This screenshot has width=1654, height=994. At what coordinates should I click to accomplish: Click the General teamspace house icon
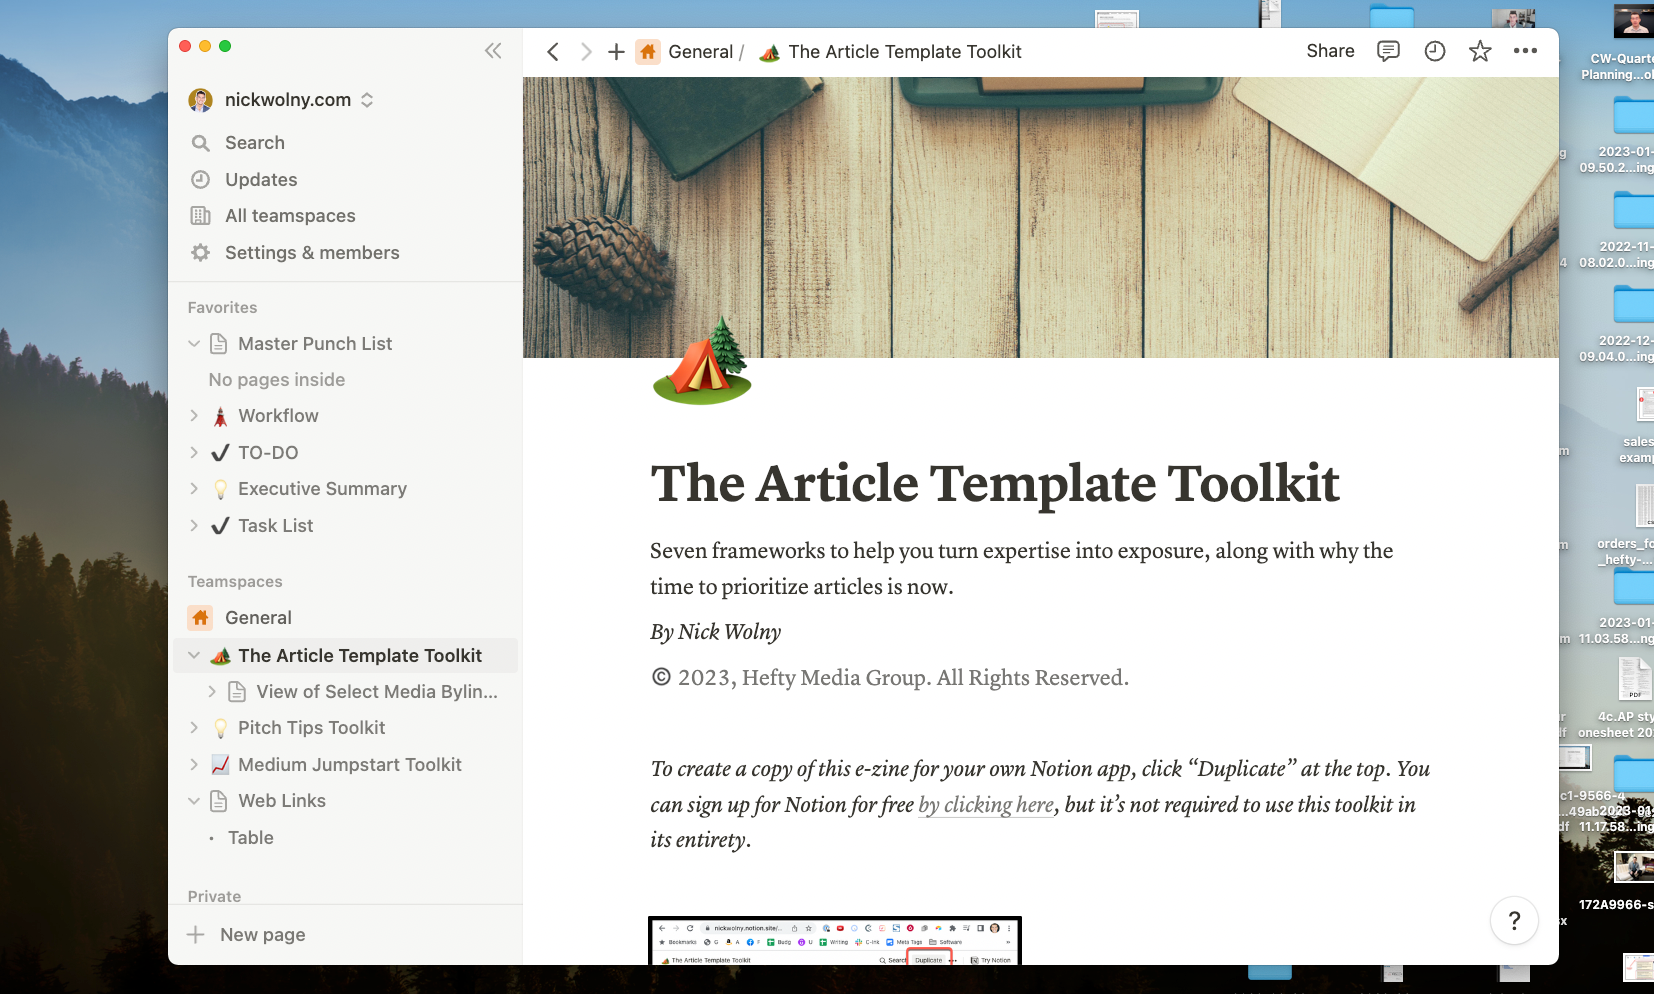click(201, 618)
